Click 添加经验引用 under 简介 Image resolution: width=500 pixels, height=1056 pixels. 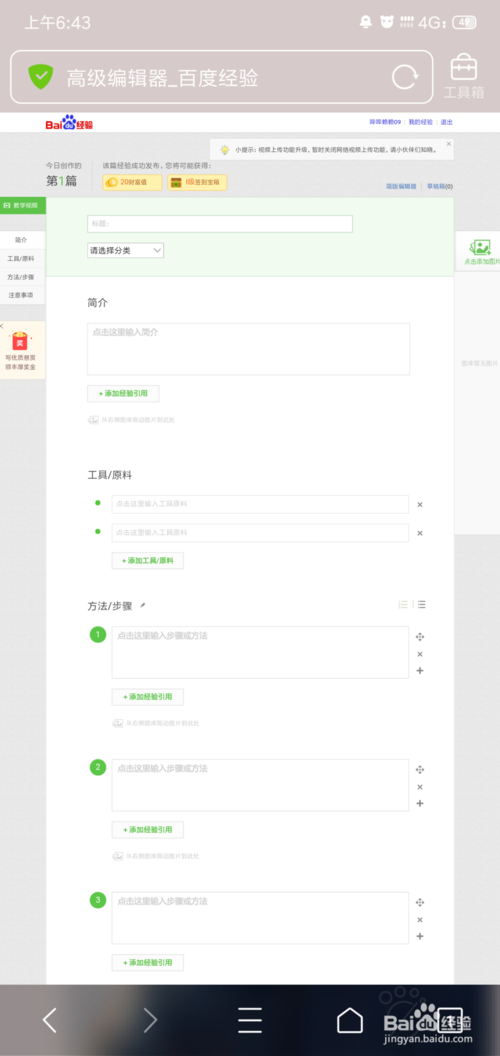[123, 393]
